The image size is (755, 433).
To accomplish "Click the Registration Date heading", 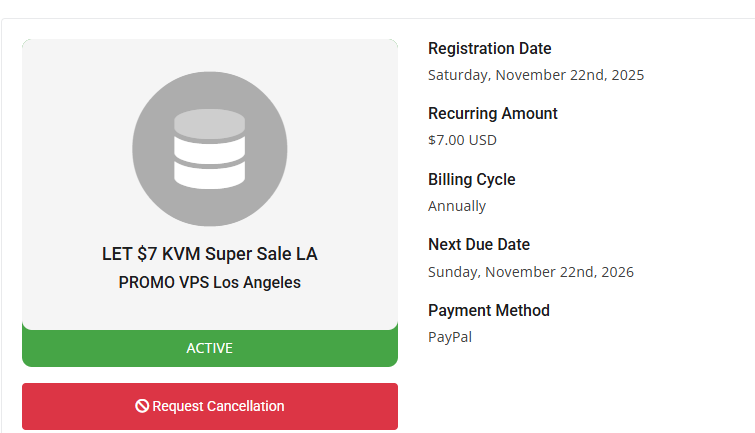I will coord(490,48).
